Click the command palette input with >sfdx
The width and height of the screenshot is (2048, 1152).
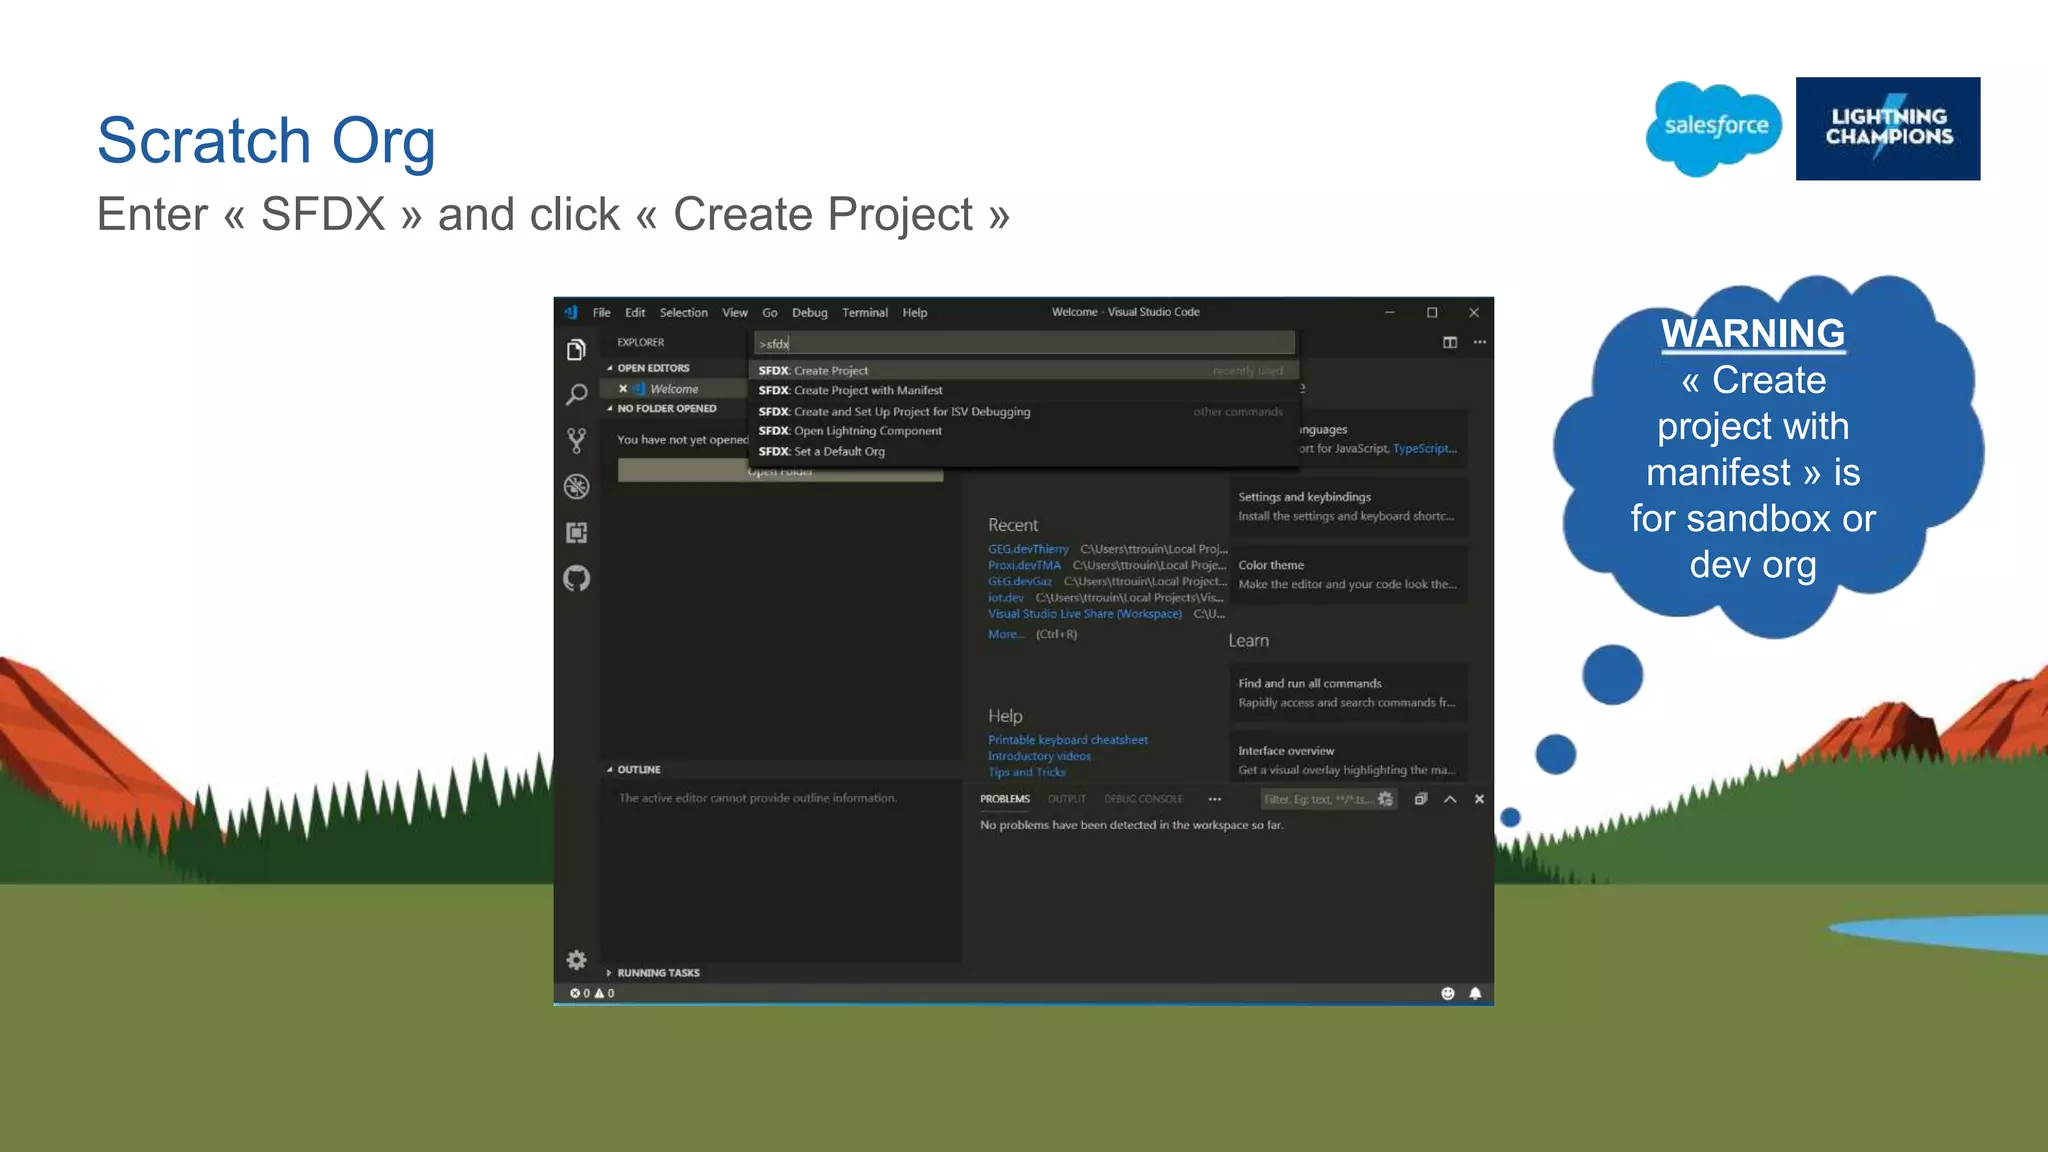(1024, 343)
